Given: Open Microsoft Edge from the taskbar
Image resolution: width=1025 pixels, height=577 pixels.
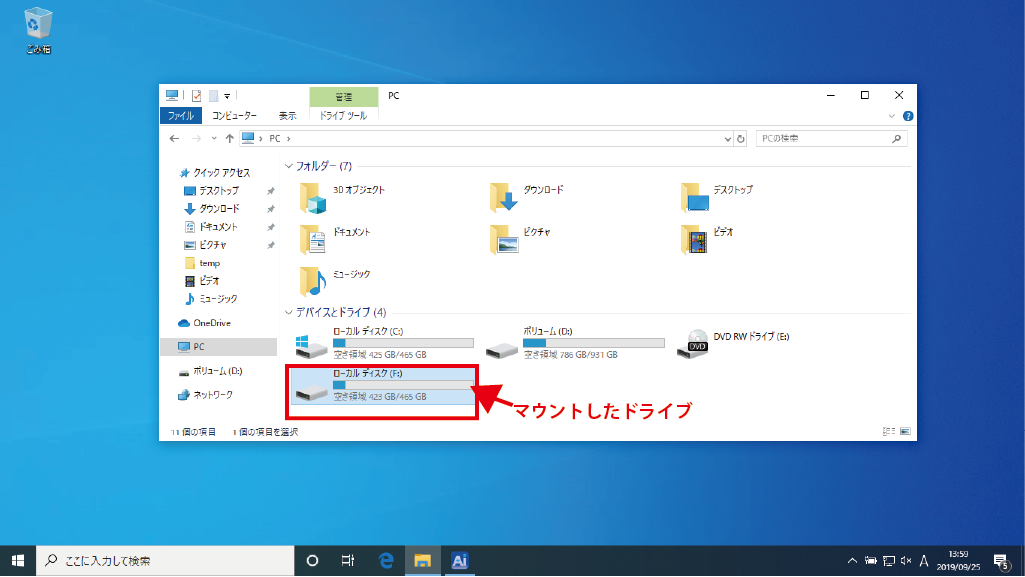Looking at the screenshot, I should [386, 561].
